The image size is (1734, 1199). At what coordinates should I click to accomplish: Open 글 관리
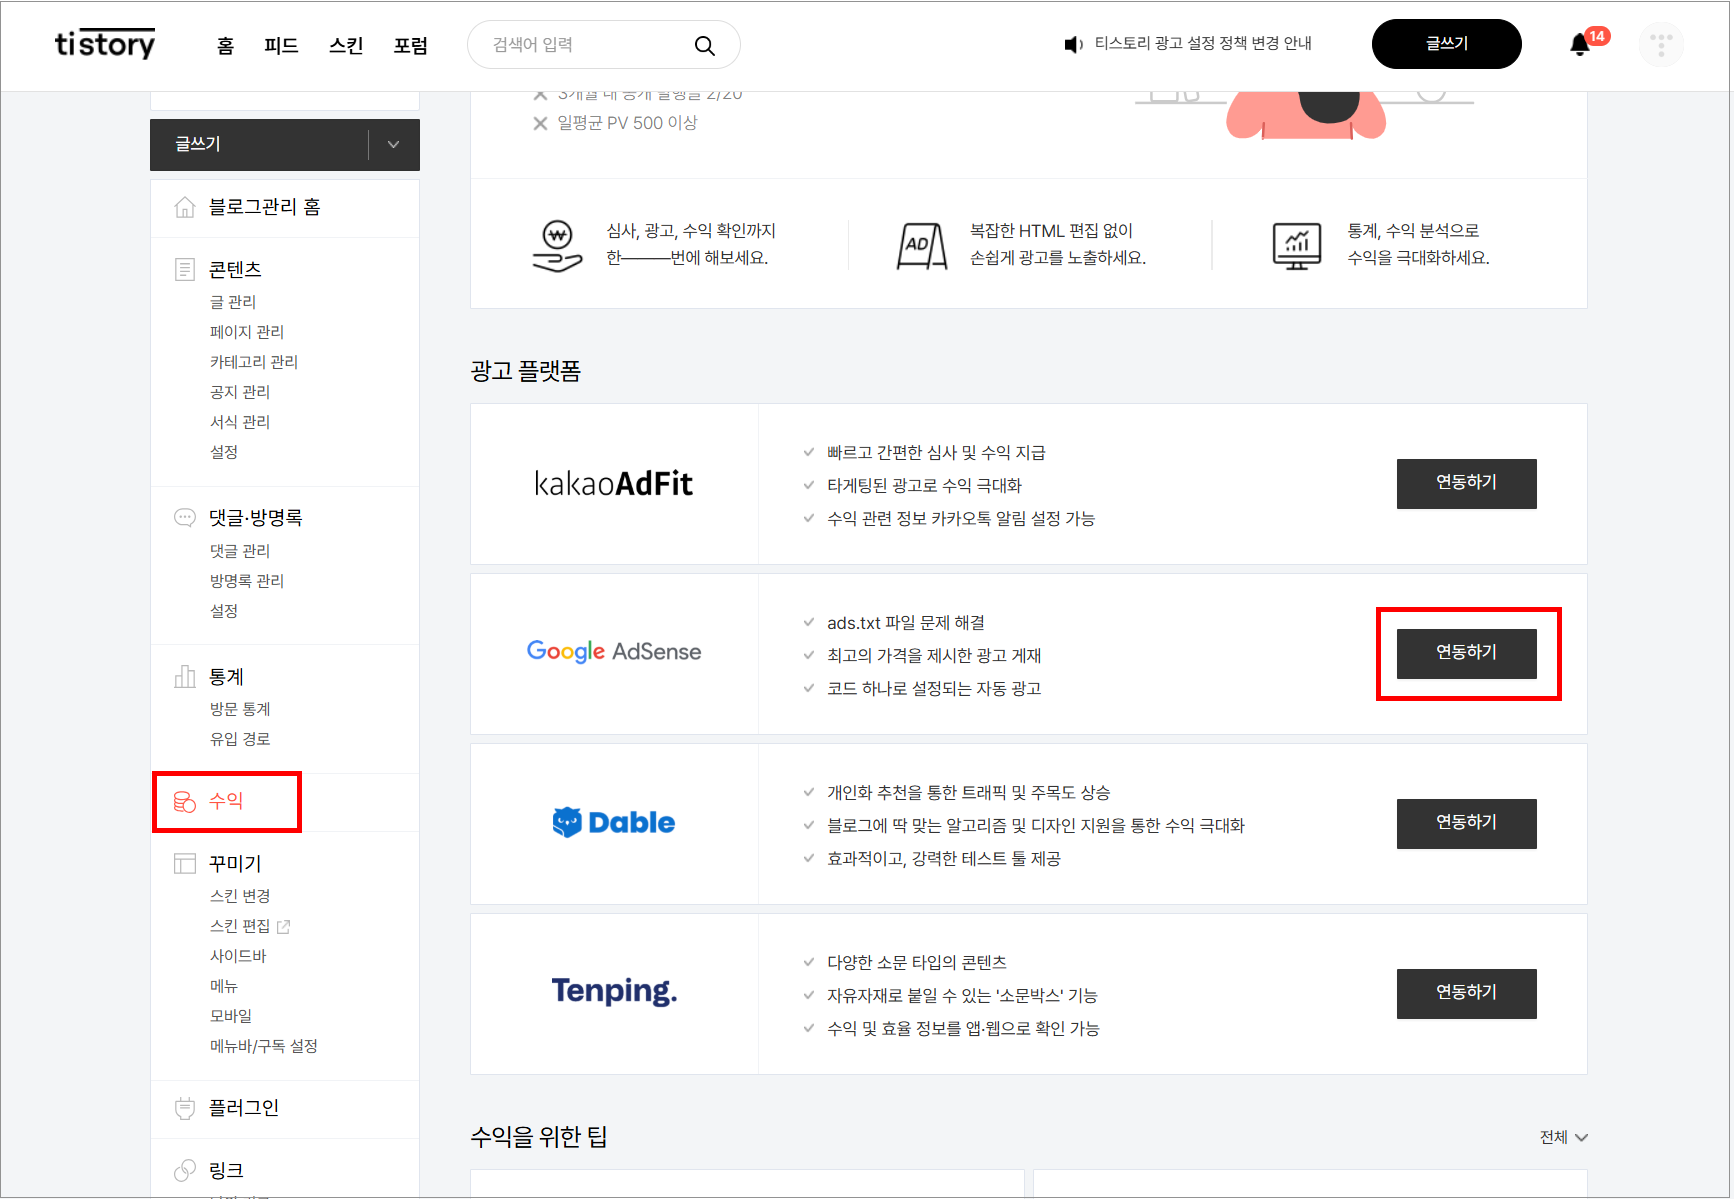pyautogui.click(x=233, y=302)
